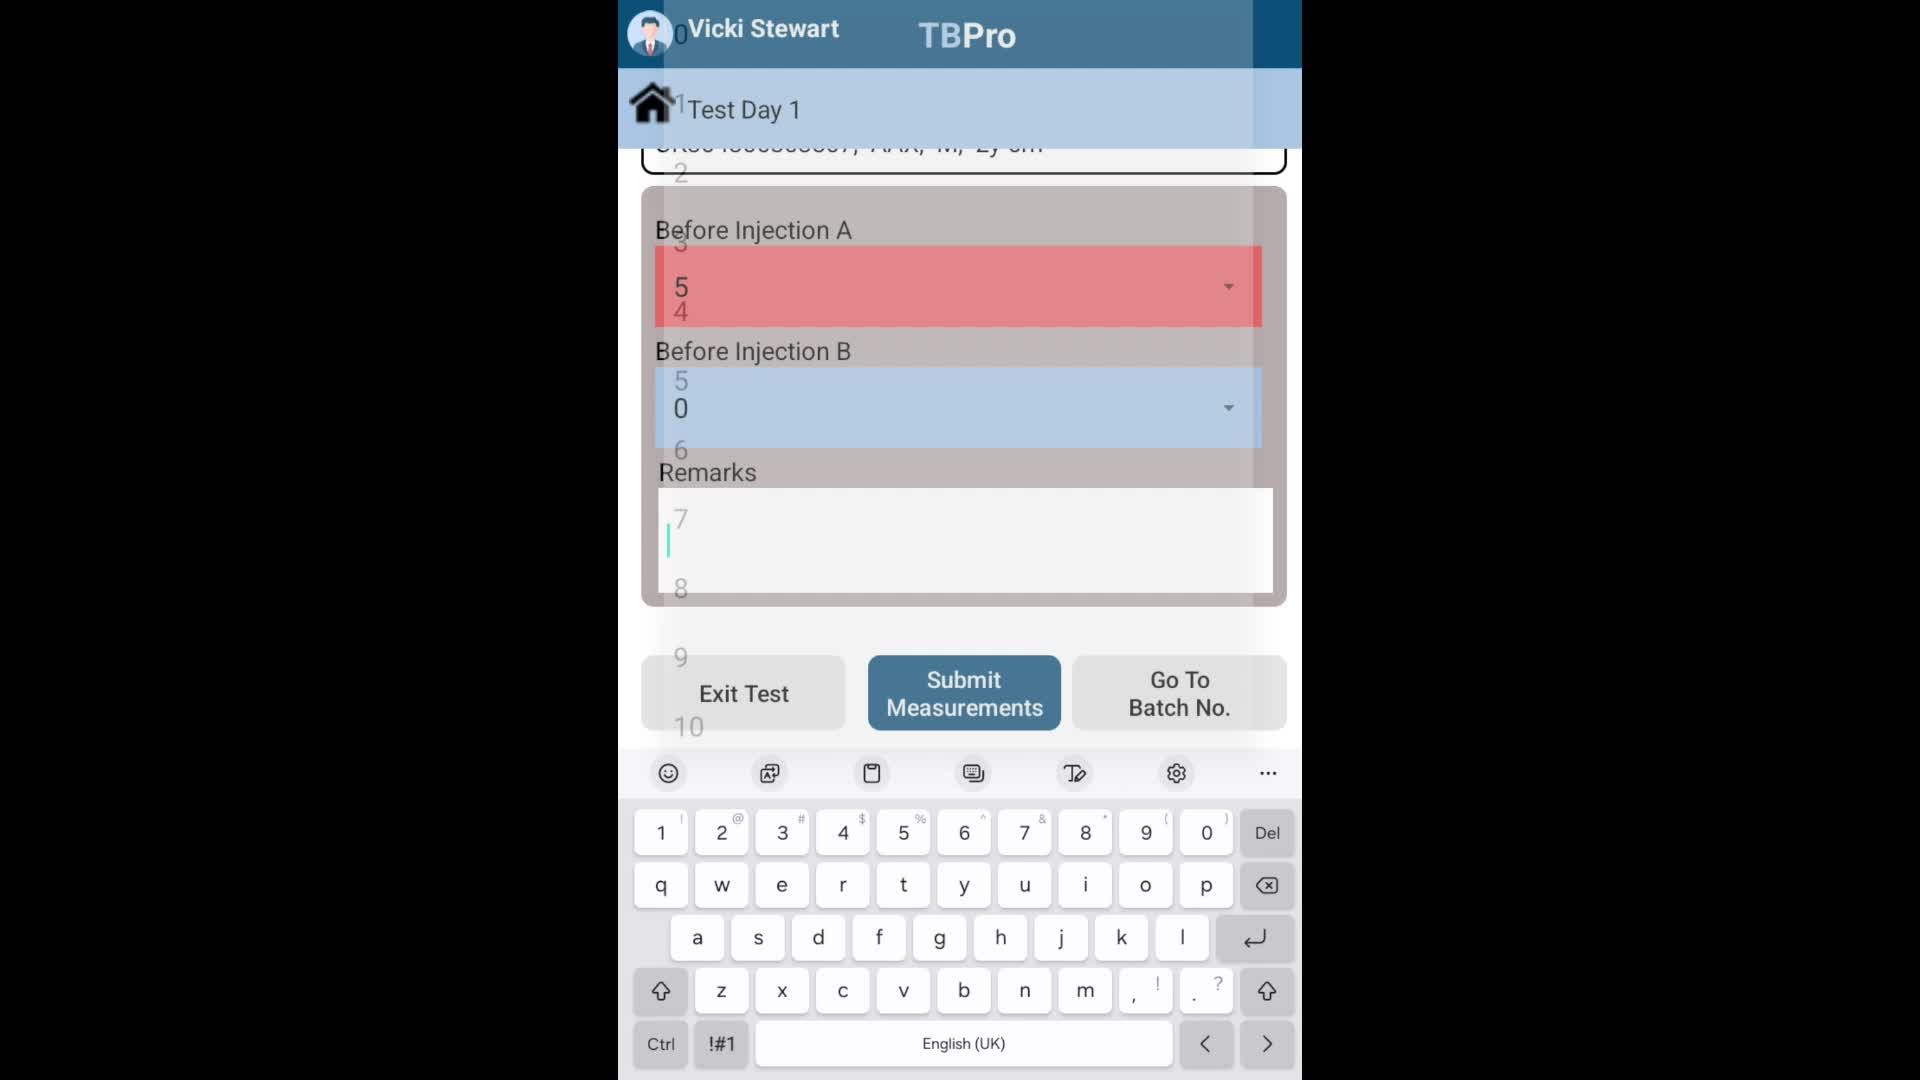Click the navigation back arrow
1920x1080 pixels.
1205,1043
